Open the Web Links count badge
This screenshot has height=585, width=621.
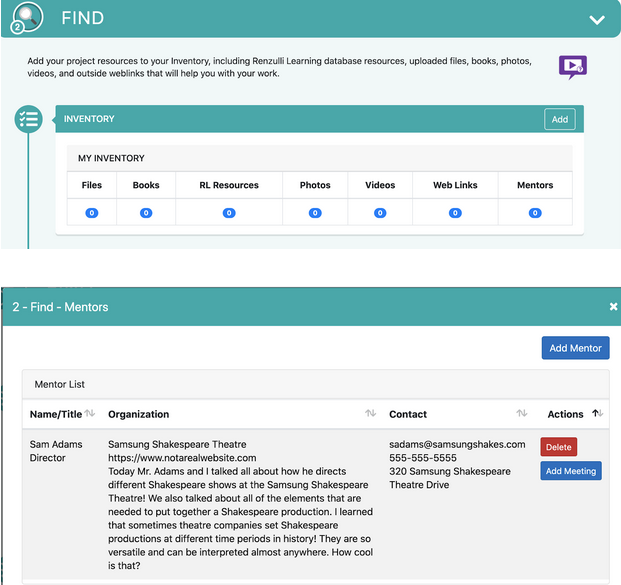click(455, 213)
